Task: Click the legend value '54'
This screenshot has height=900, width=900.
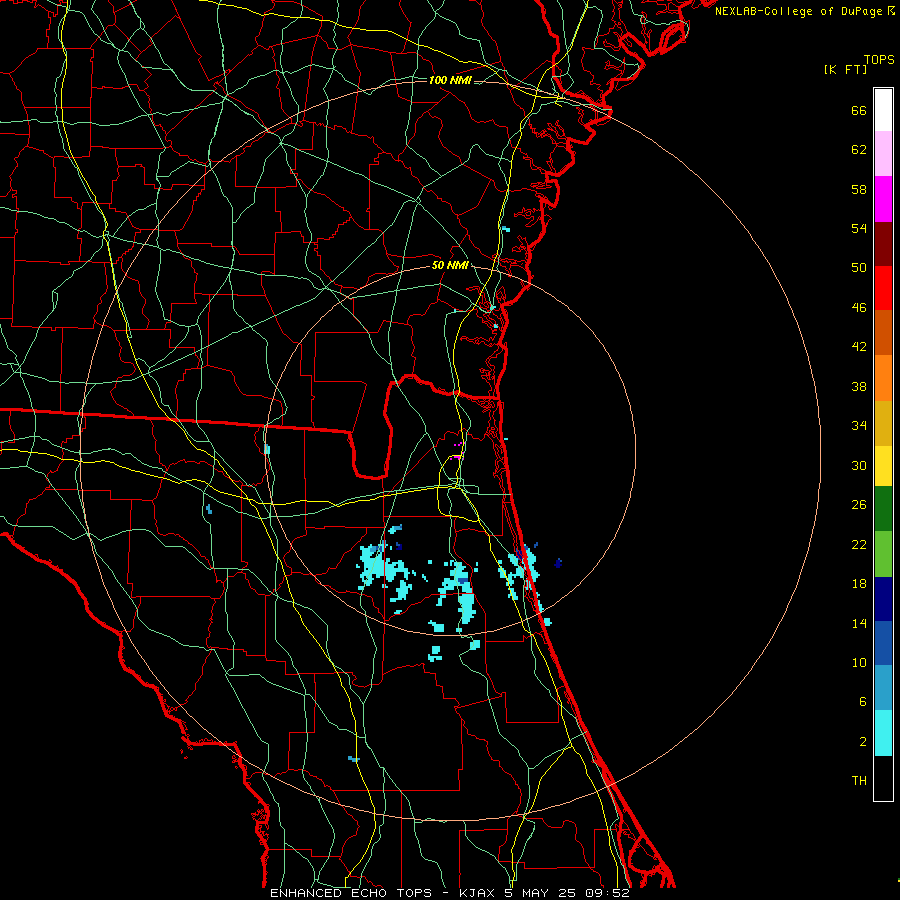Action: point(859,228)
